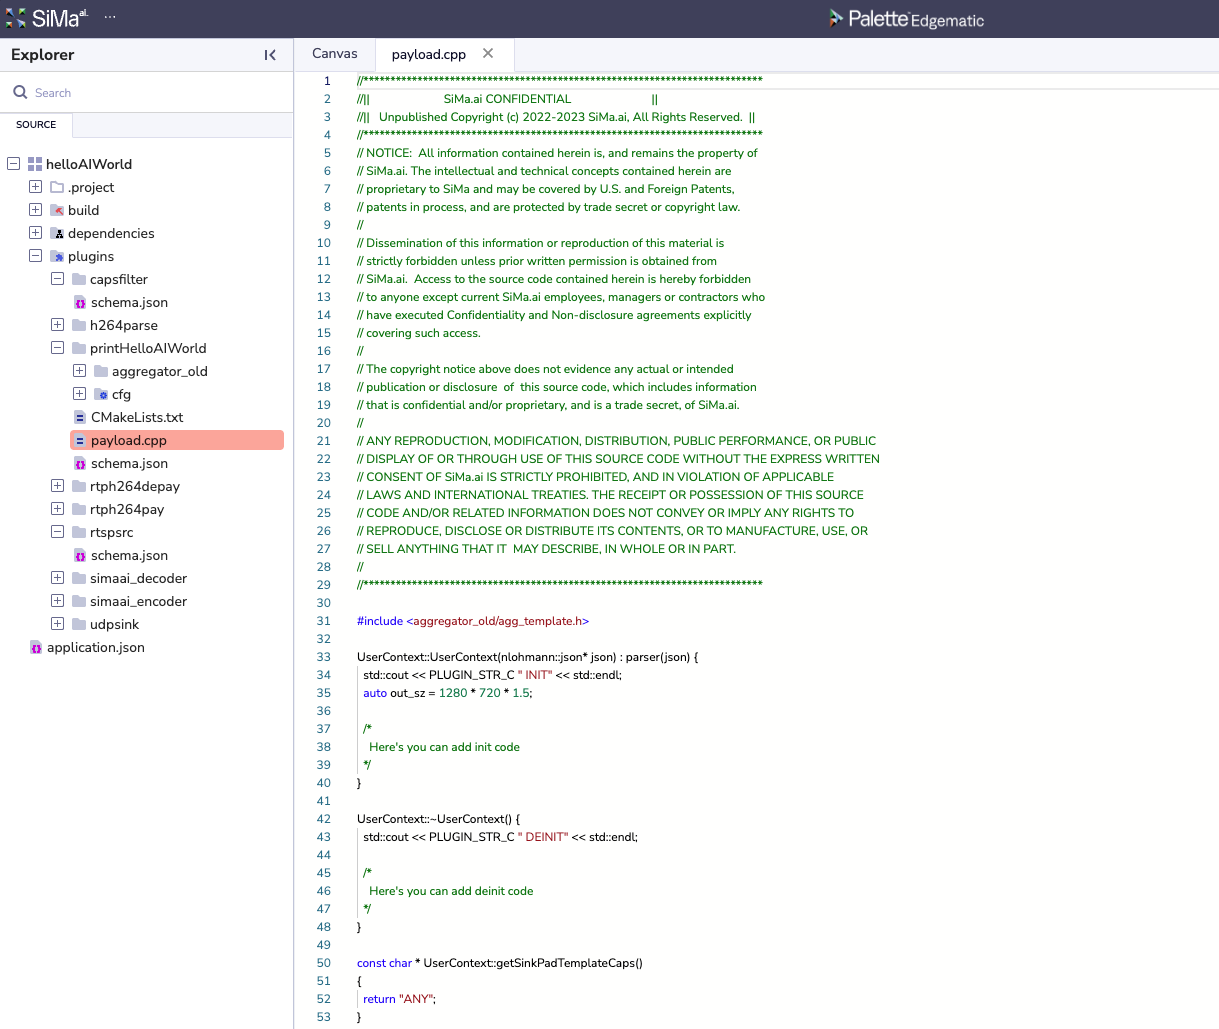Screen dimensions: 1219x1029
Task: Expand the dependencies folder
Action: coord(36,233)
